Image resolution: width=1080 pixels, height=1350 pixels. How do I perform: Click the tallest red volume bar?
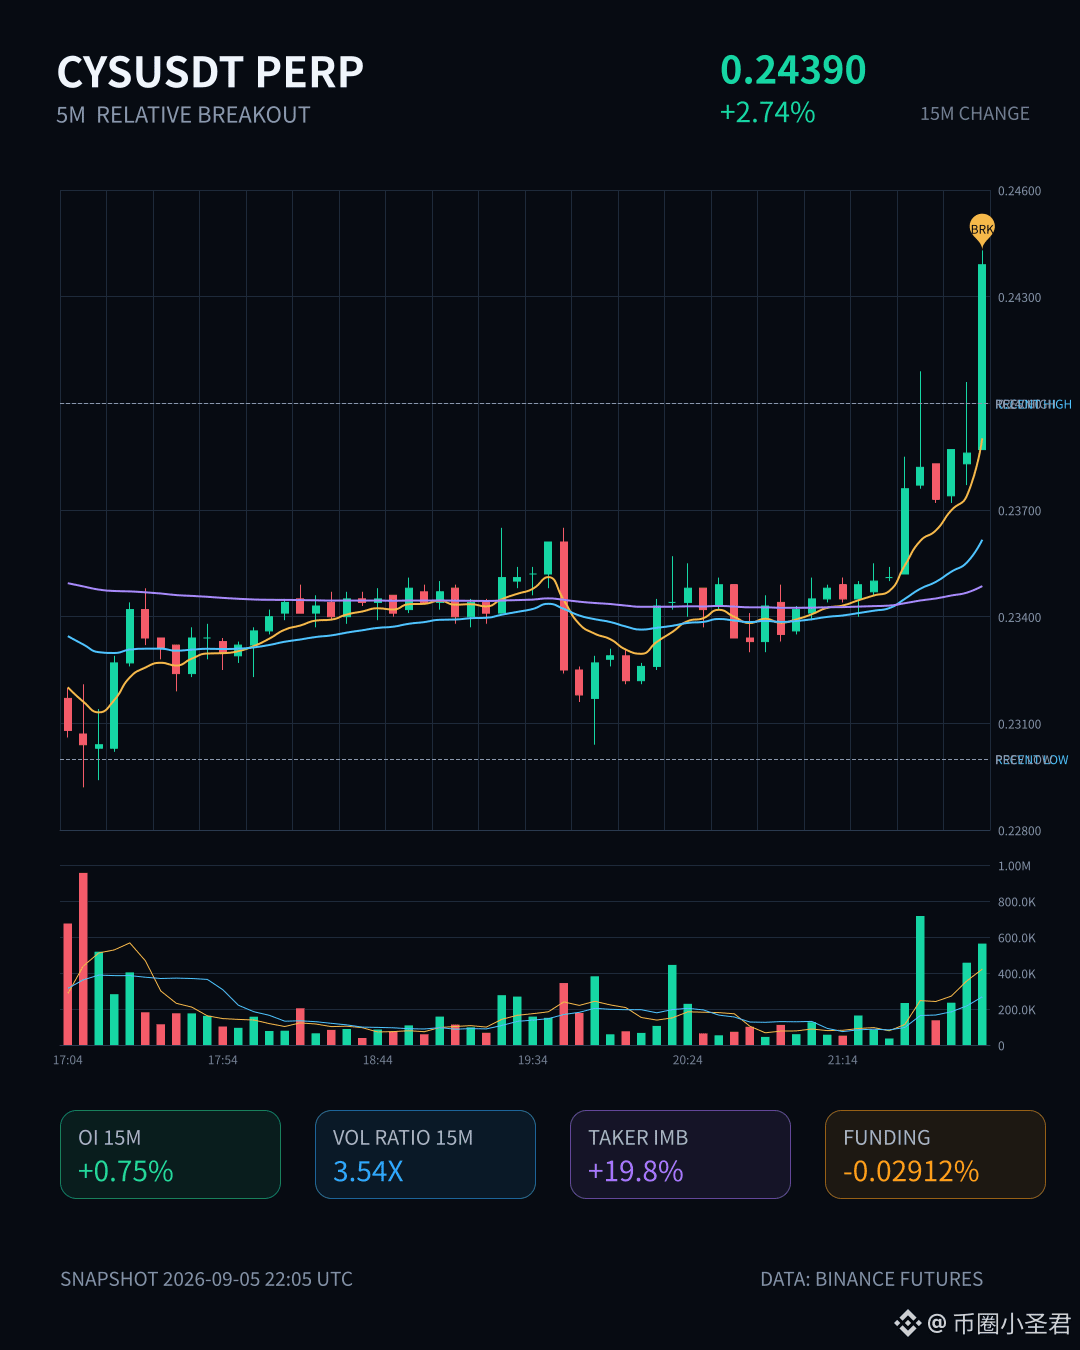tap(83, 959)
